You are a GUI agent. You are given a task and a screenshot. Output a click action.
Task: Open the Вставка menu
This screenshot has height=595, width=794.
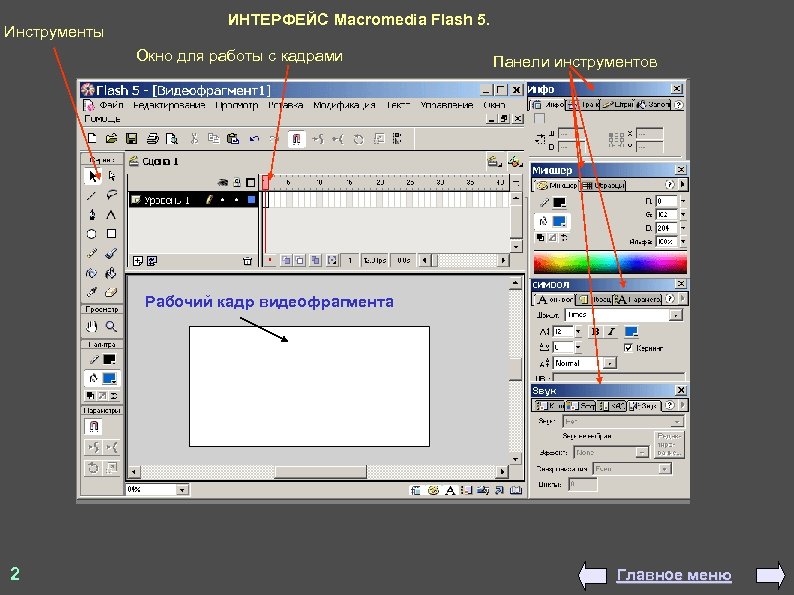coord(286,105)
